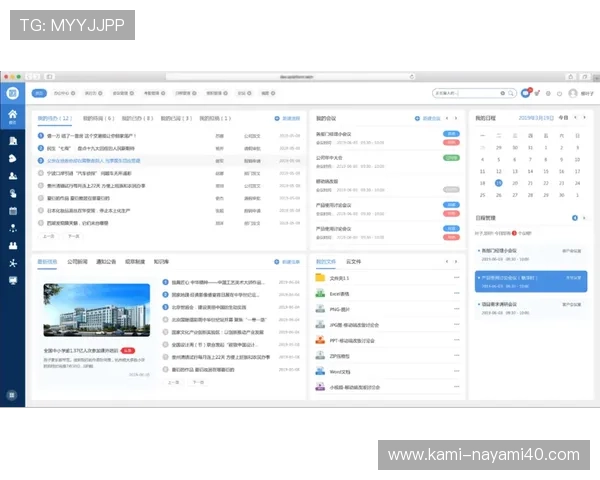Screen dimensions: 600x480
Task: Click the user avatar in the top right
Action: coord(573,93)
